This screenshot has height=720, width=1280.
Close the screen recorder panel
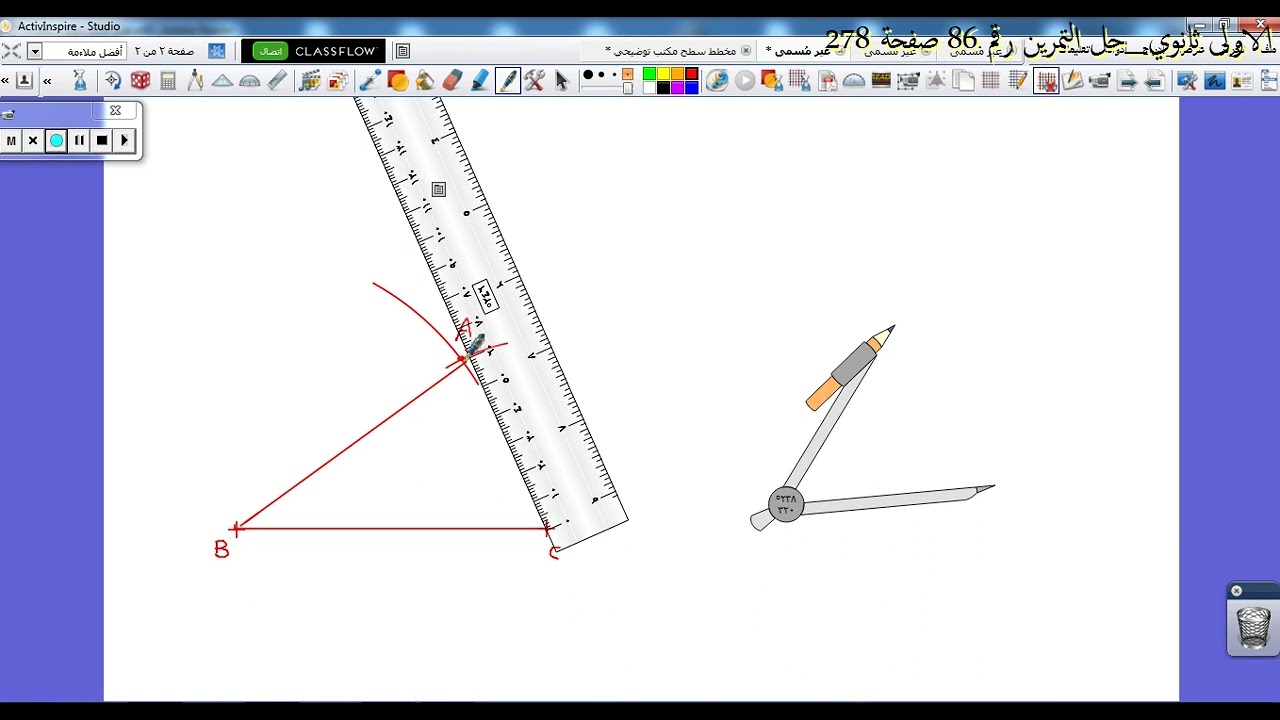coord(115,110)
